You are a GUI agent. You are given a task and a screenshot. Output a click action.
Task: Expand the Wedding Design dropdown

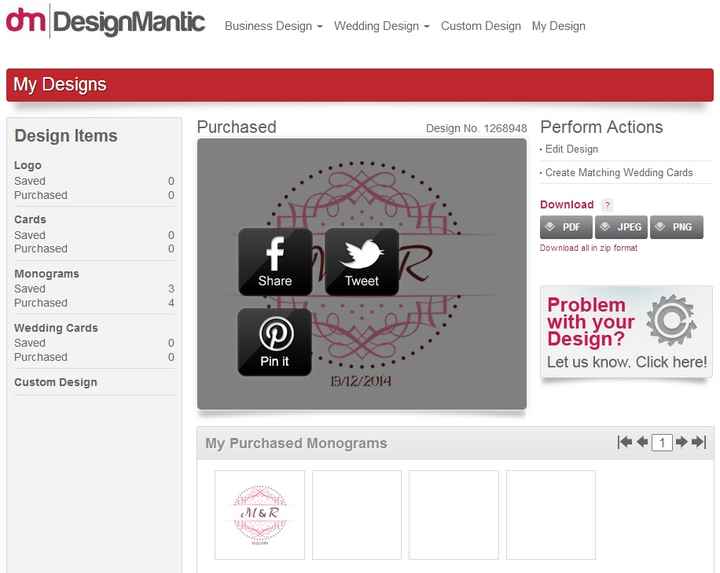[x=382, y=26]
